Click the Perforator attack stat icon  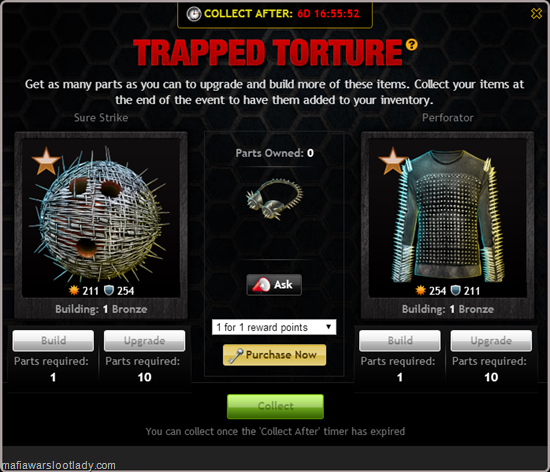(421, 290)
